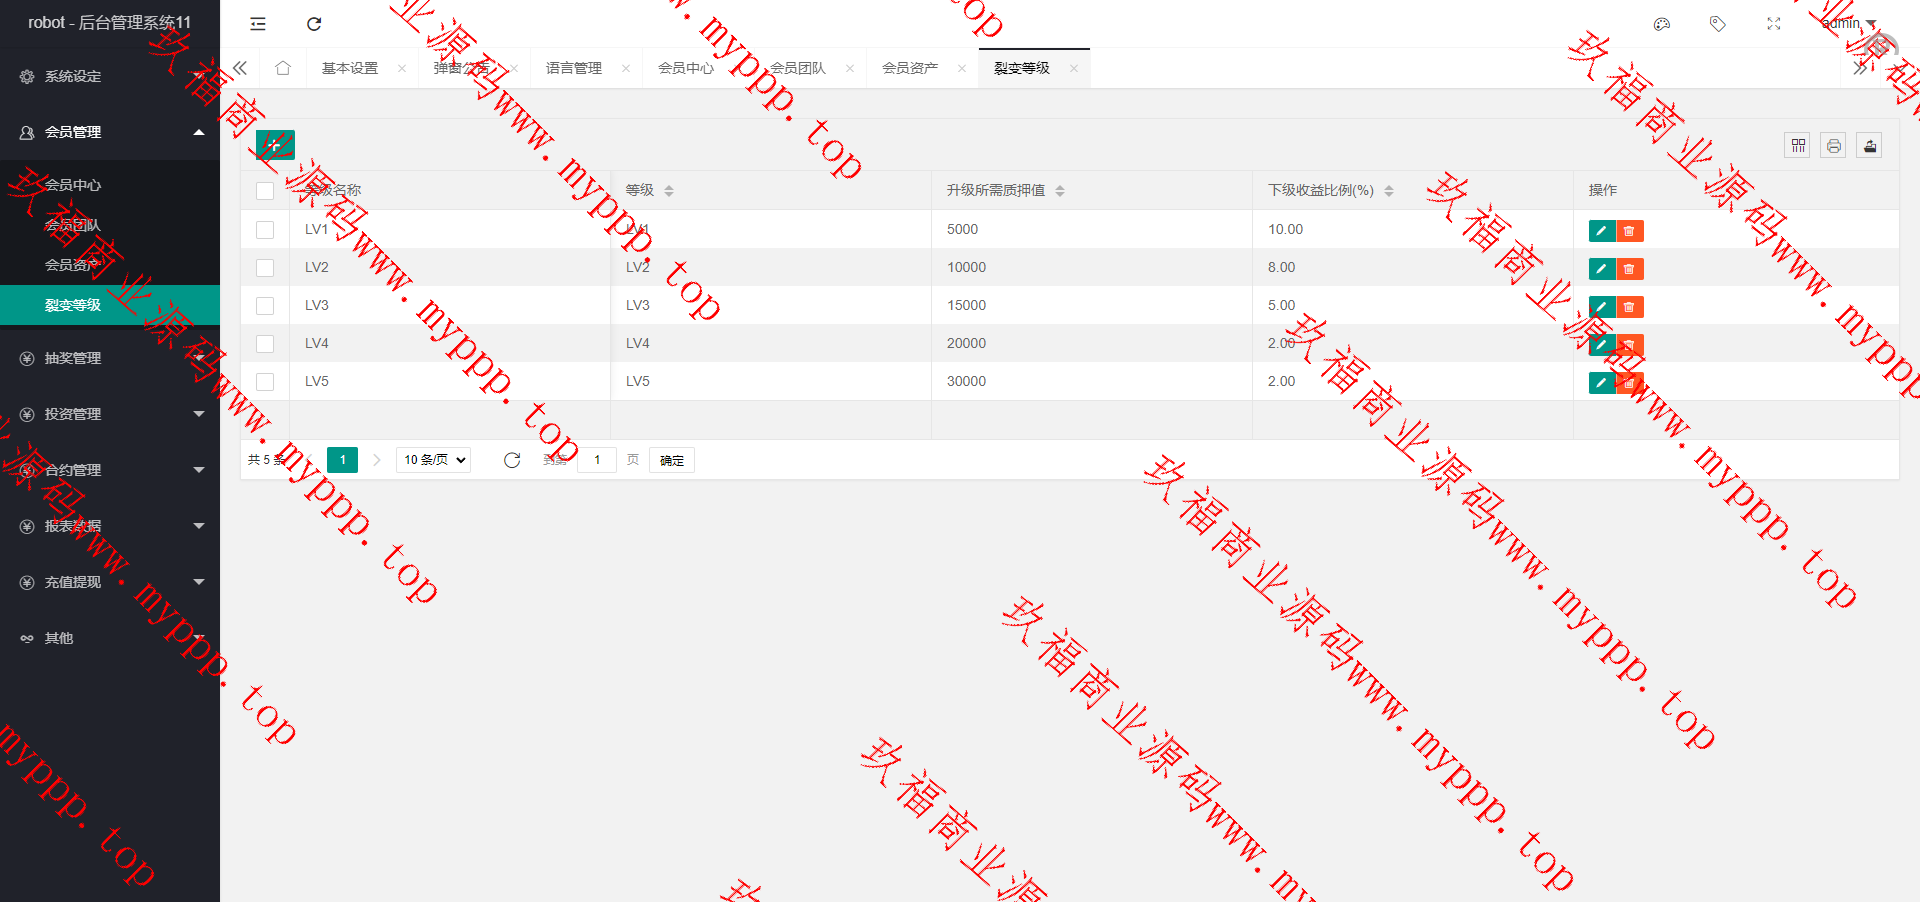Image resolution: width=1920 pixels, height=902 pixels.
Task: Delete the LV2 row with trash icon
Action: coord(1629,269)
